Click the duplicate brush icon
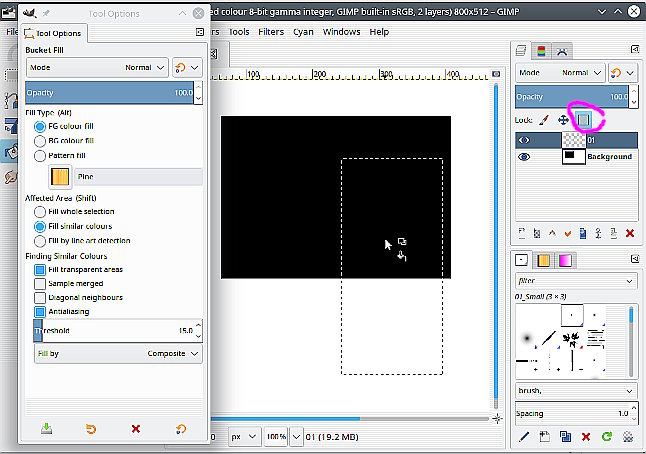Screen dimensions: 646x454 pos(566,437)
